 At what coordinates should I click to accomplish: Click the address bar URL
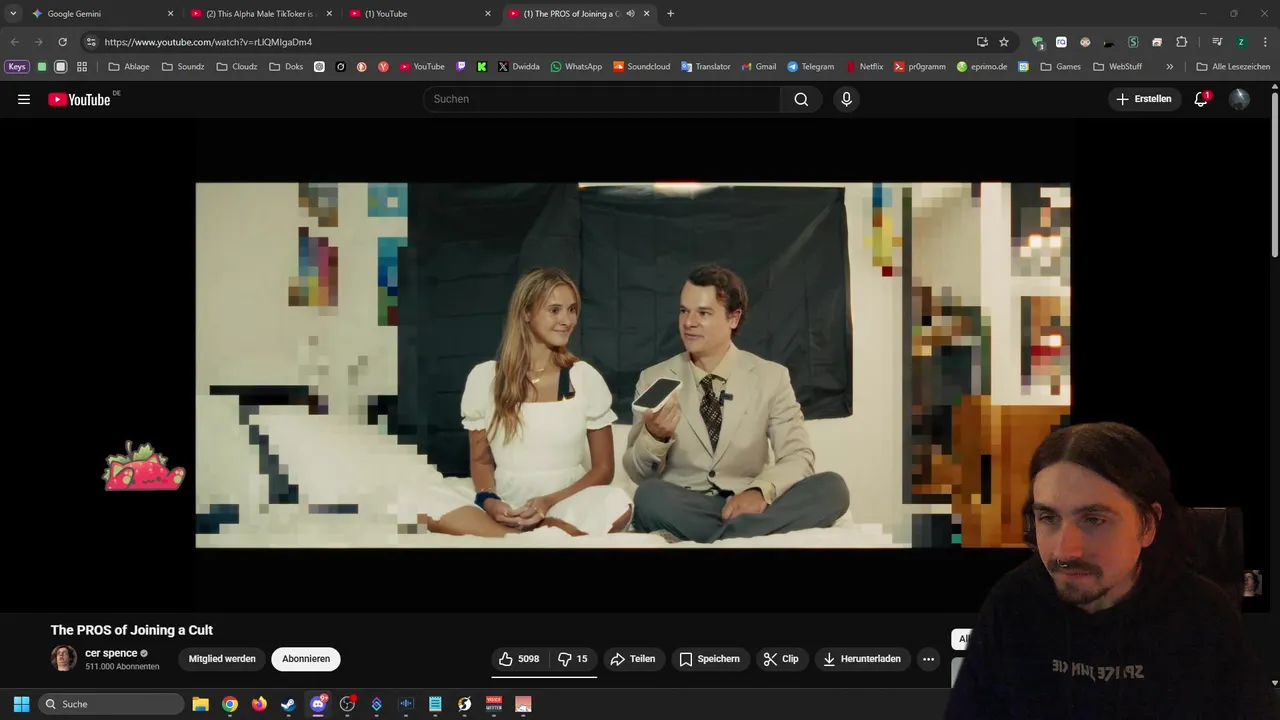(x=208, y=42)
